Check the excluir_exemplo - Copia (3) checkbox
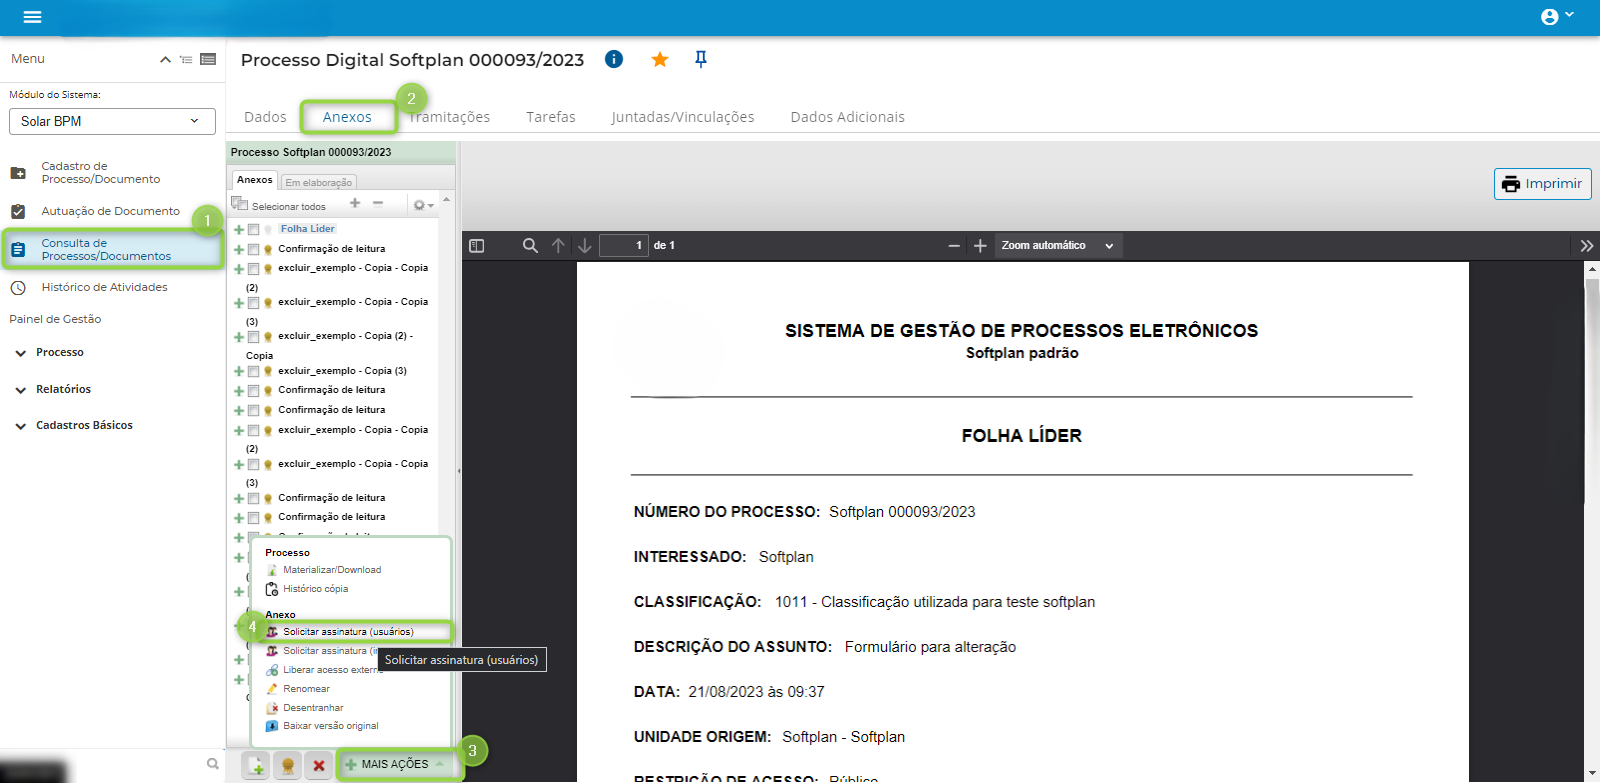The height and width of the screenshot is (783, 1600). tap(254, 371)
